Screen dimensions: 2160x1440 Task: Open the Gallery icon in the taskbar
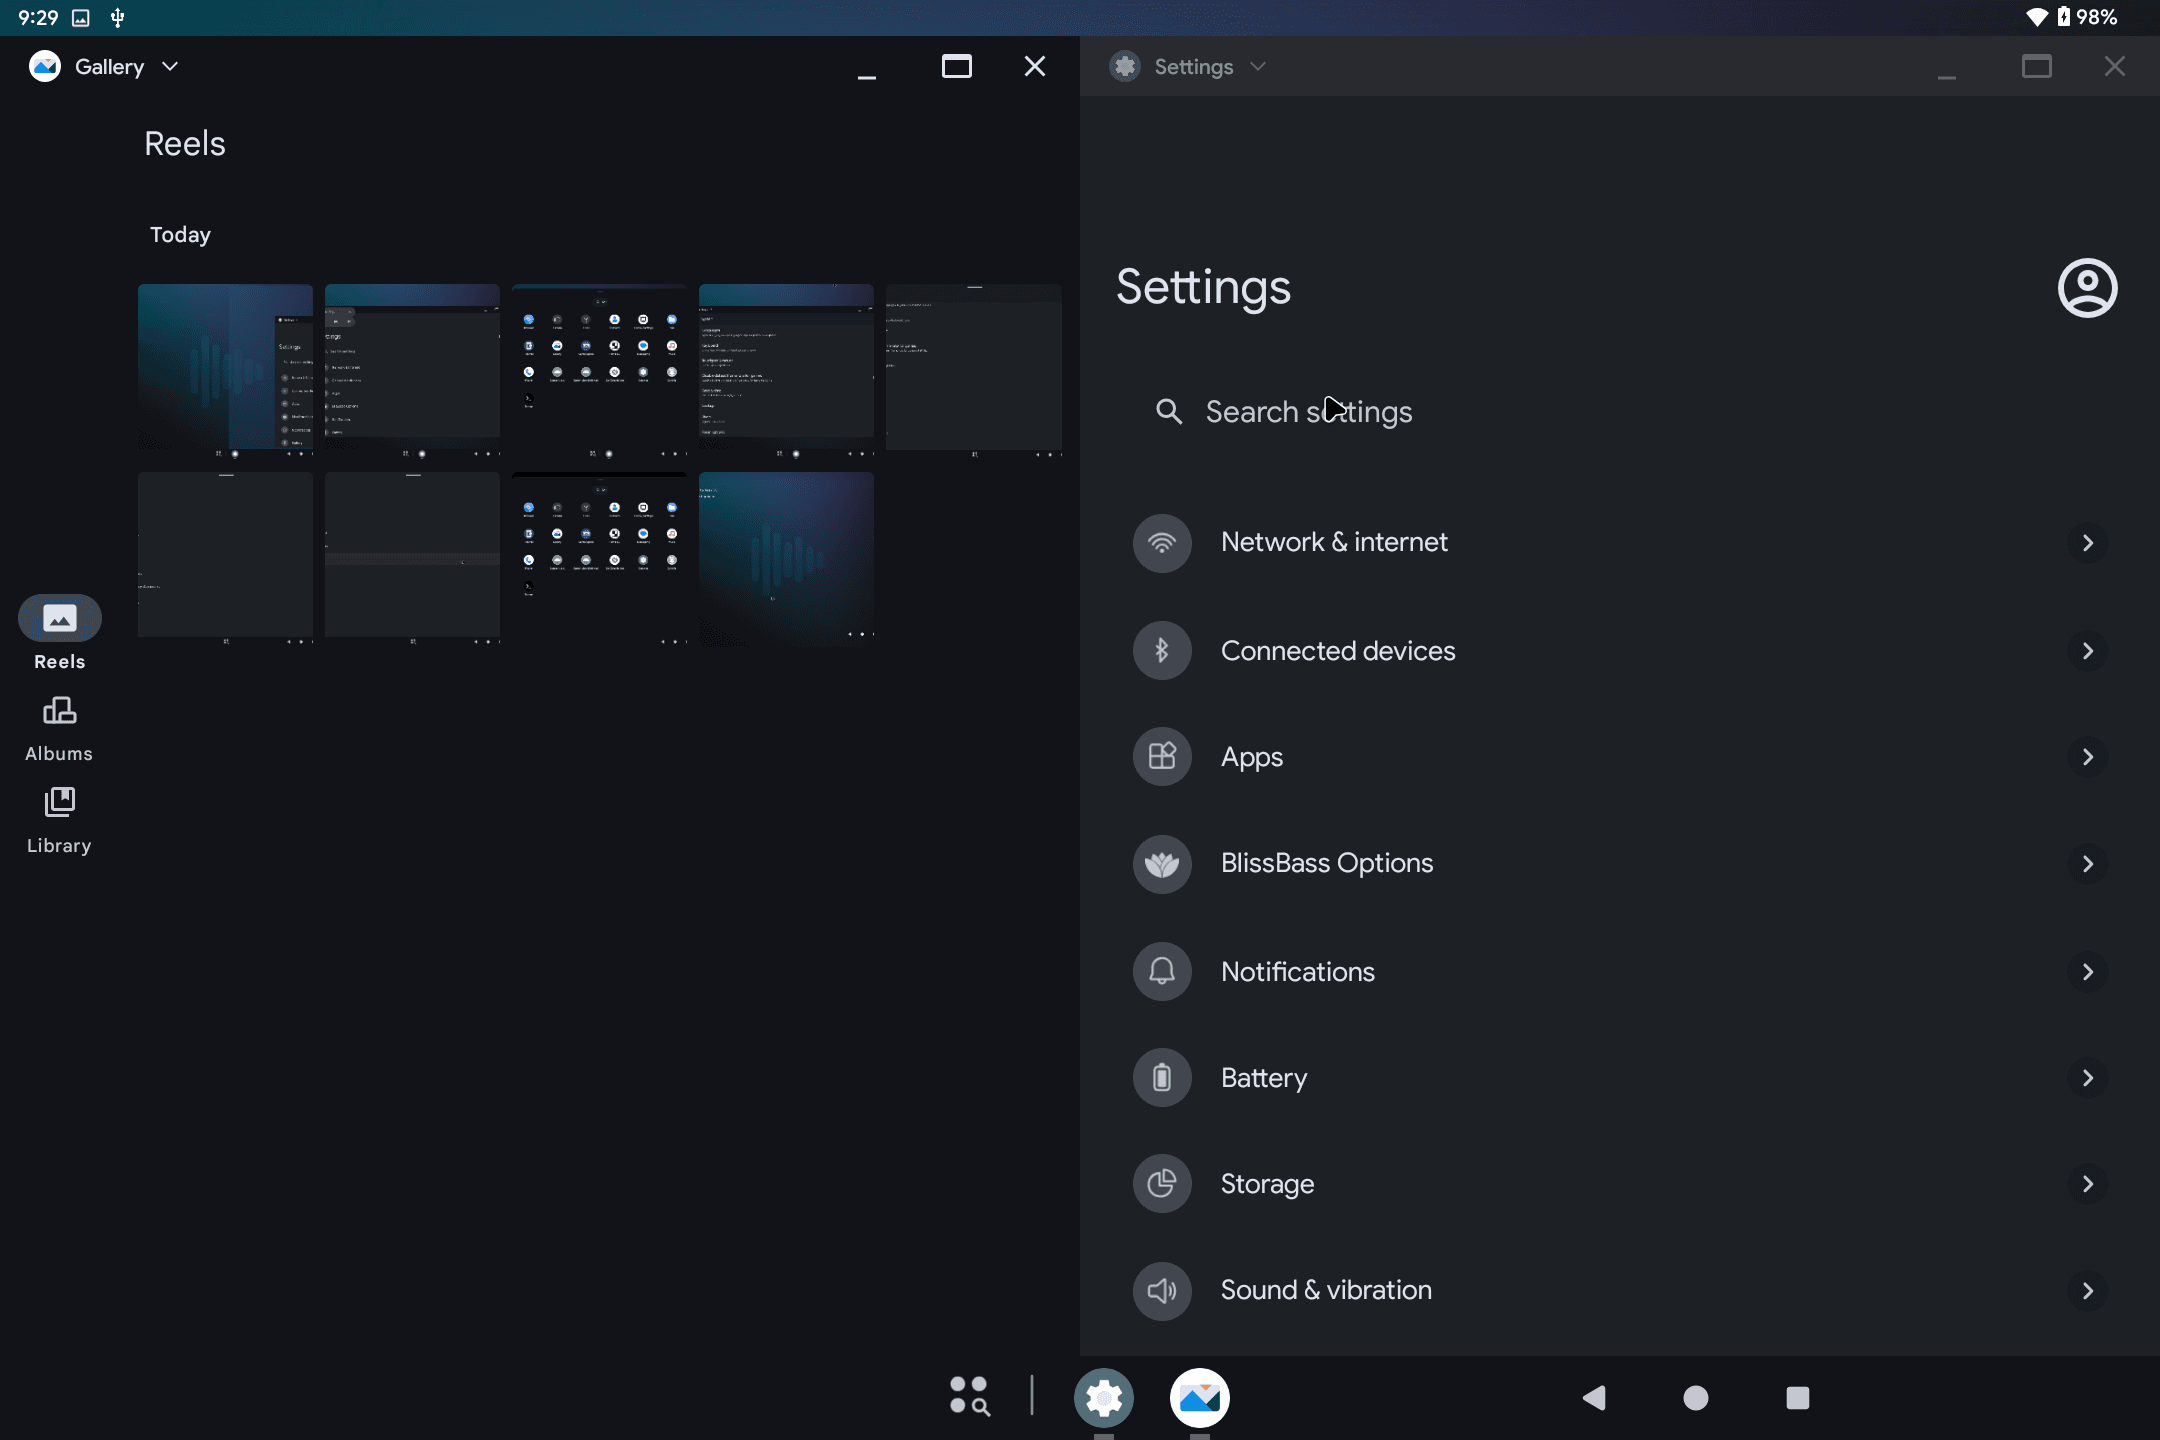coord(1199,1397)
